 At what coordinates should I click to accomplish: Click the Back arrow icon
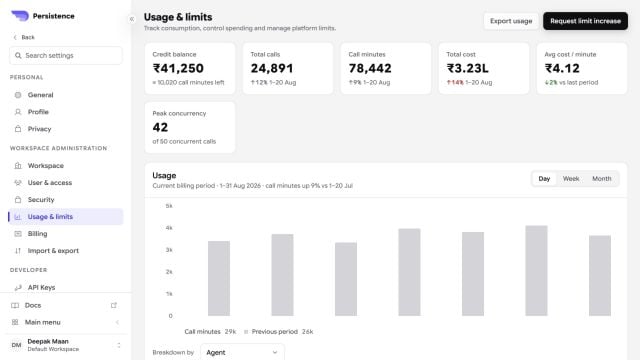pyautogui.click(x=15, y=37)
